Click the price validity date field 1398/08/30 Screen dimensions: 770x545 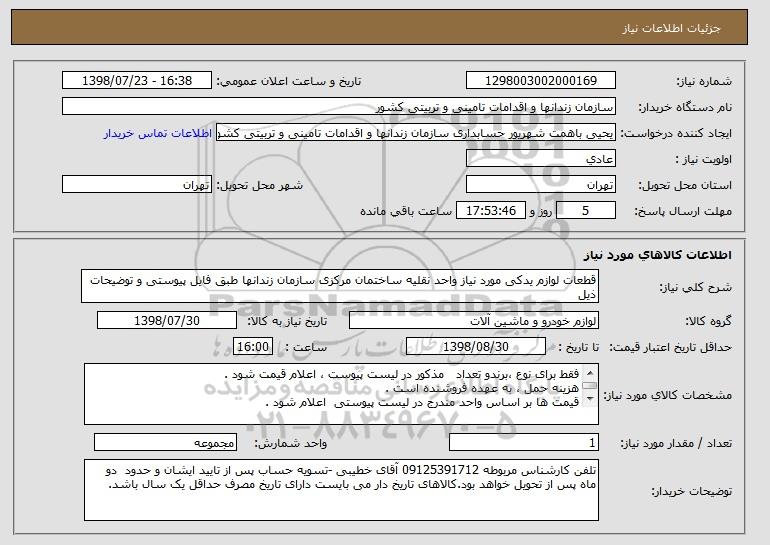coord(476,347)
